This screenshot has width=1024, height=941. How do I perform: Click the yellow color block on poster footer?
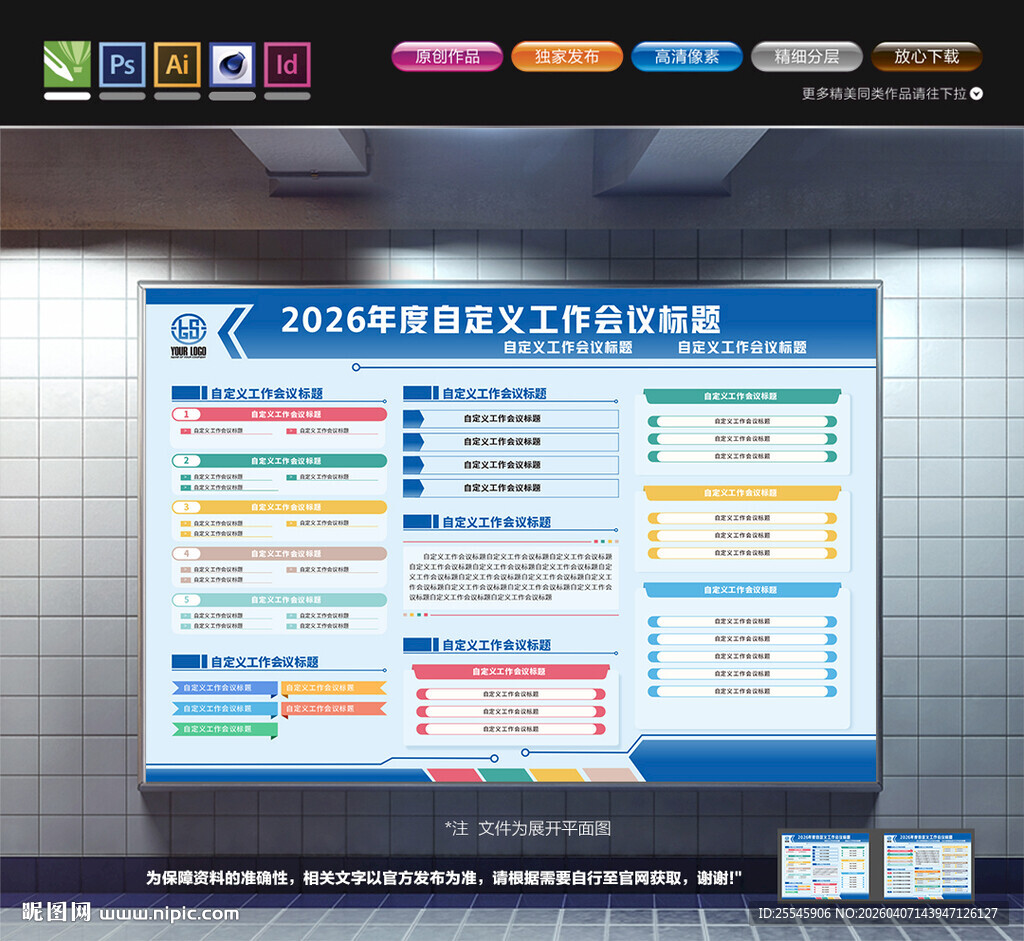(557, 775)
